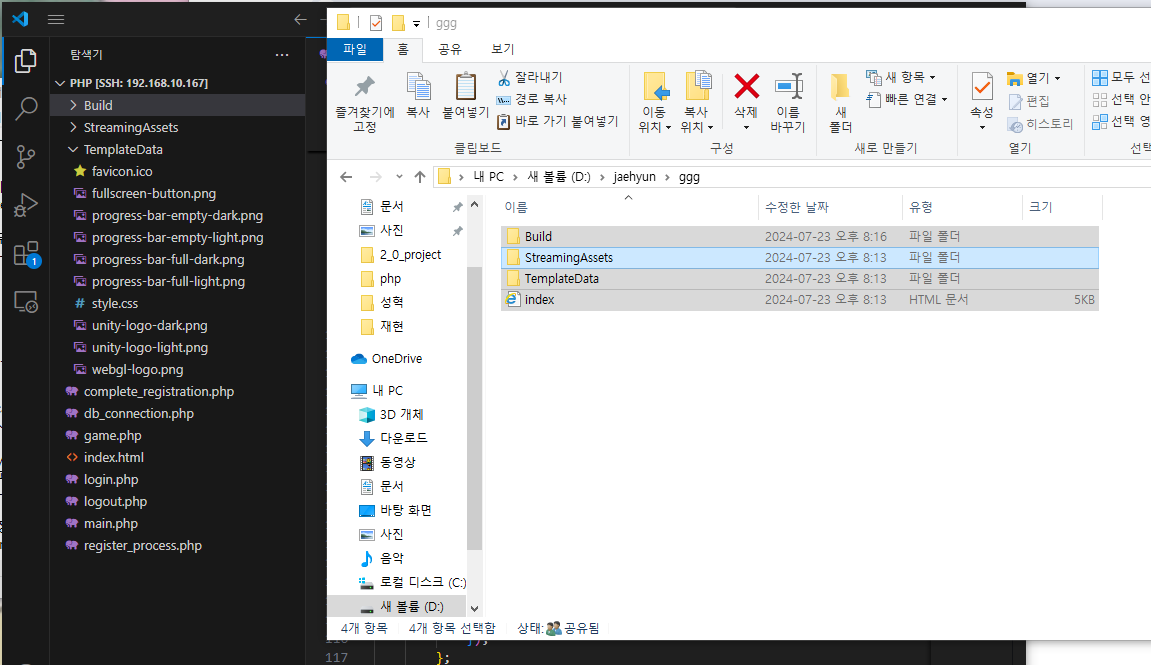Click Select all (모두 선택) in ribbon
The height and width of the screenshot is (665, 1151).
pyautogui.click(x=1121, y=77)
